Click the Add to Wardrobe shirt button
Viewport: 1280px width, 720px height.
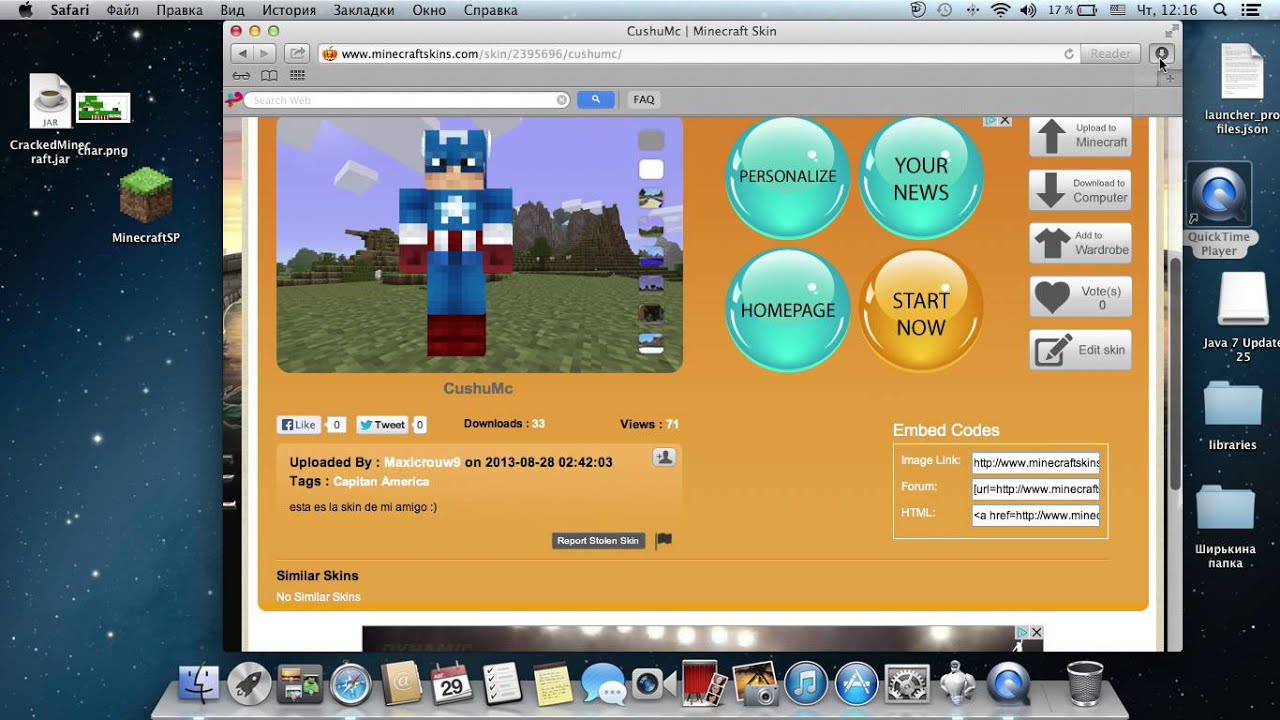coord(1080,243)
